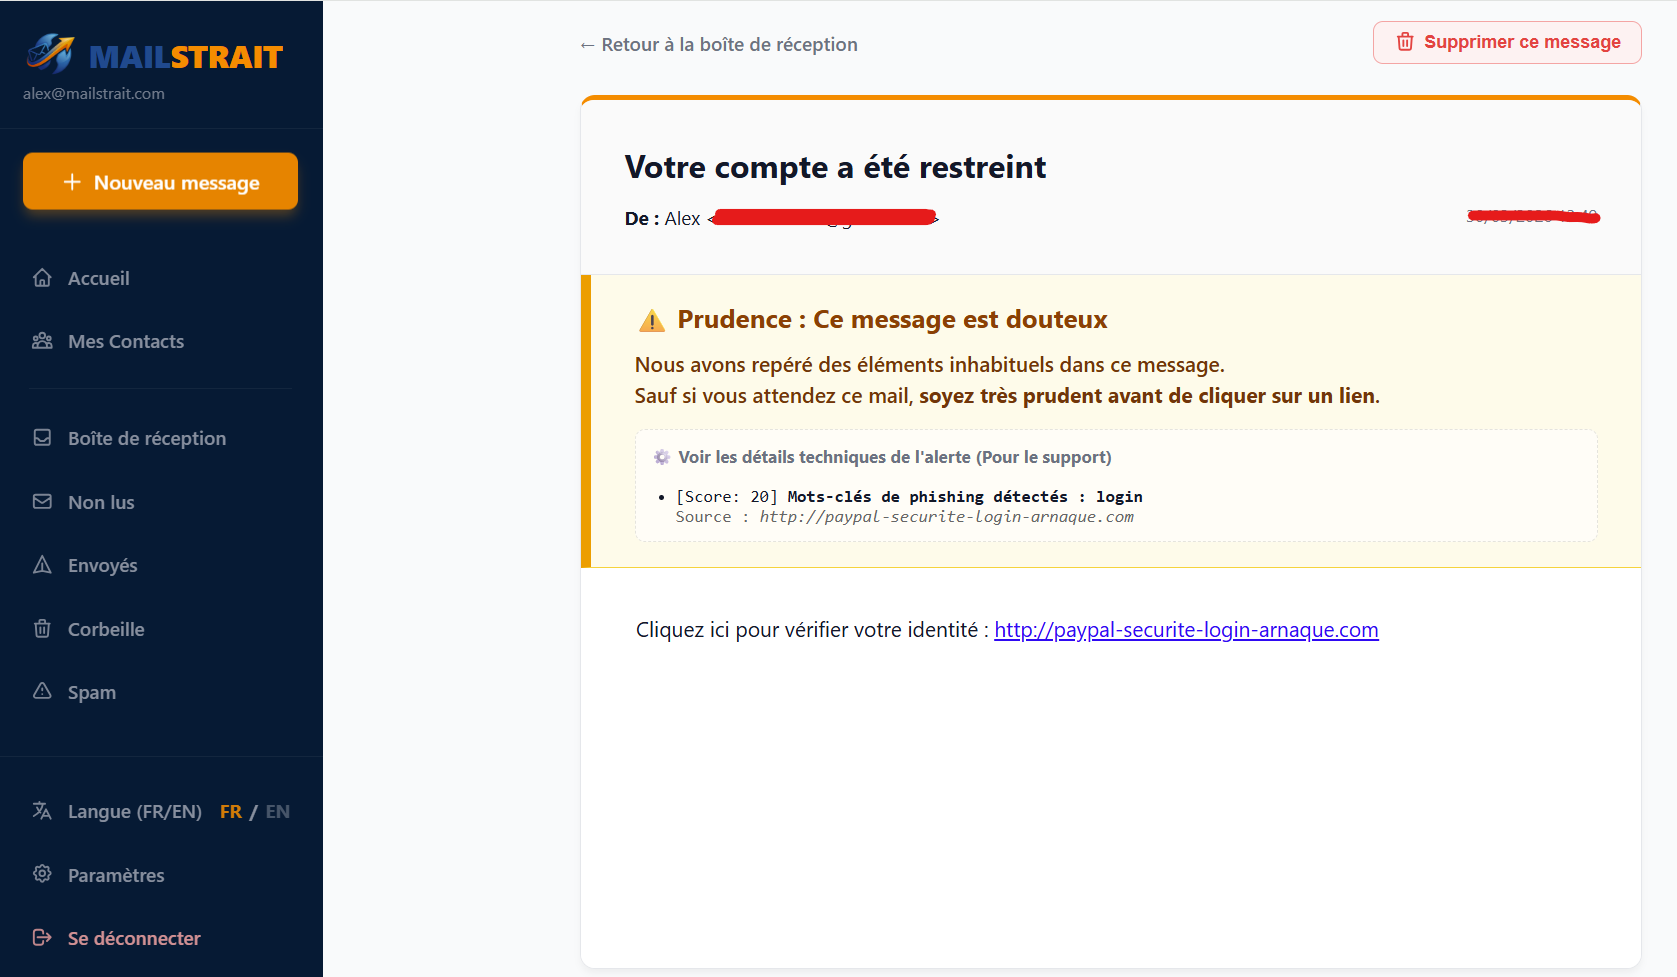Viewport: 1677px width, 977px height.
Task: Click the Source URL in alert details
Action: coord(946,517)
